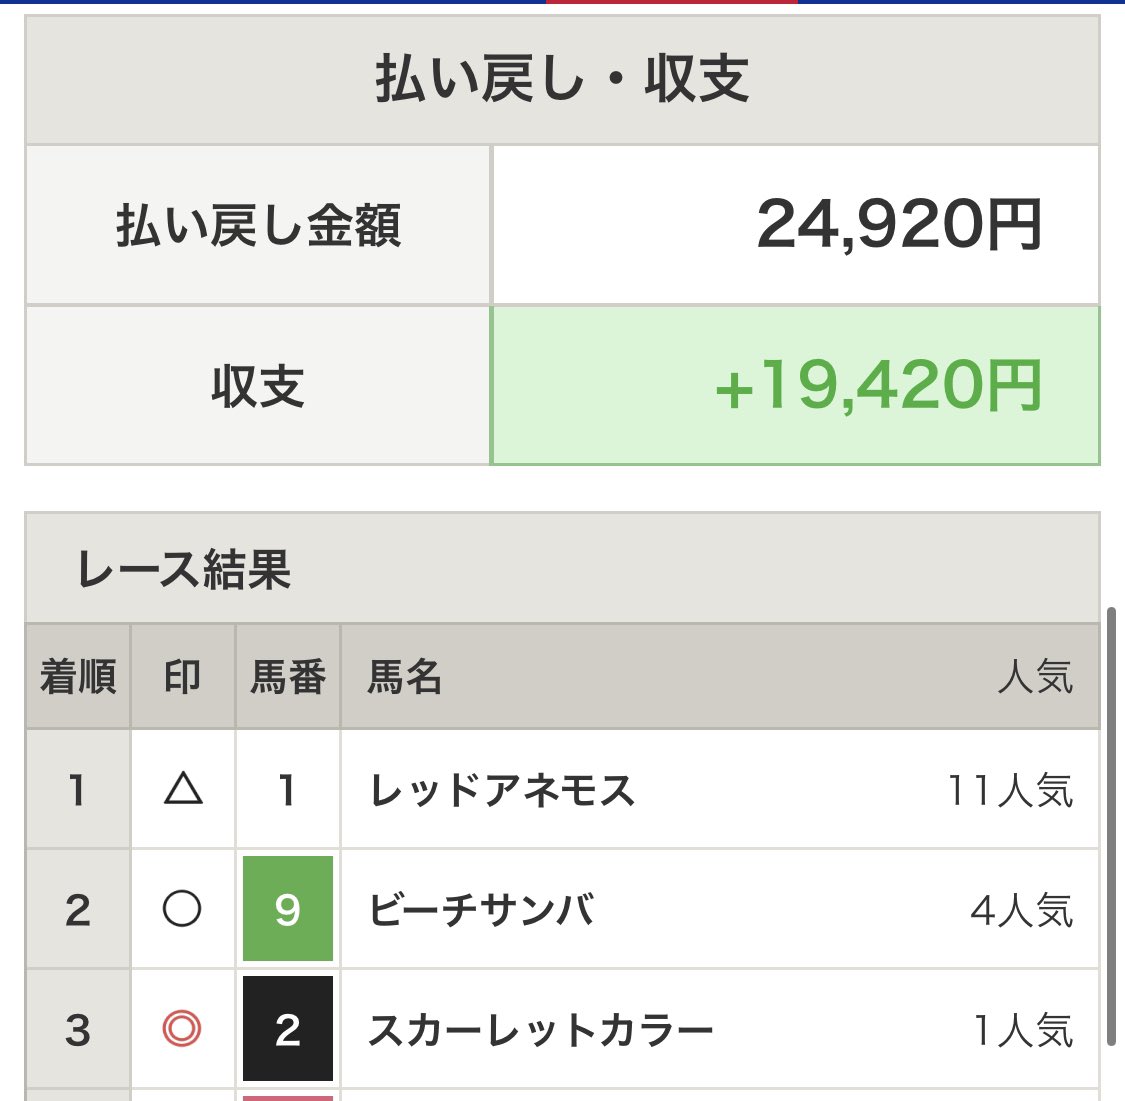Click the 払い戻し・収支 header
This screenshot has height=1101, width=1125.
562,79
